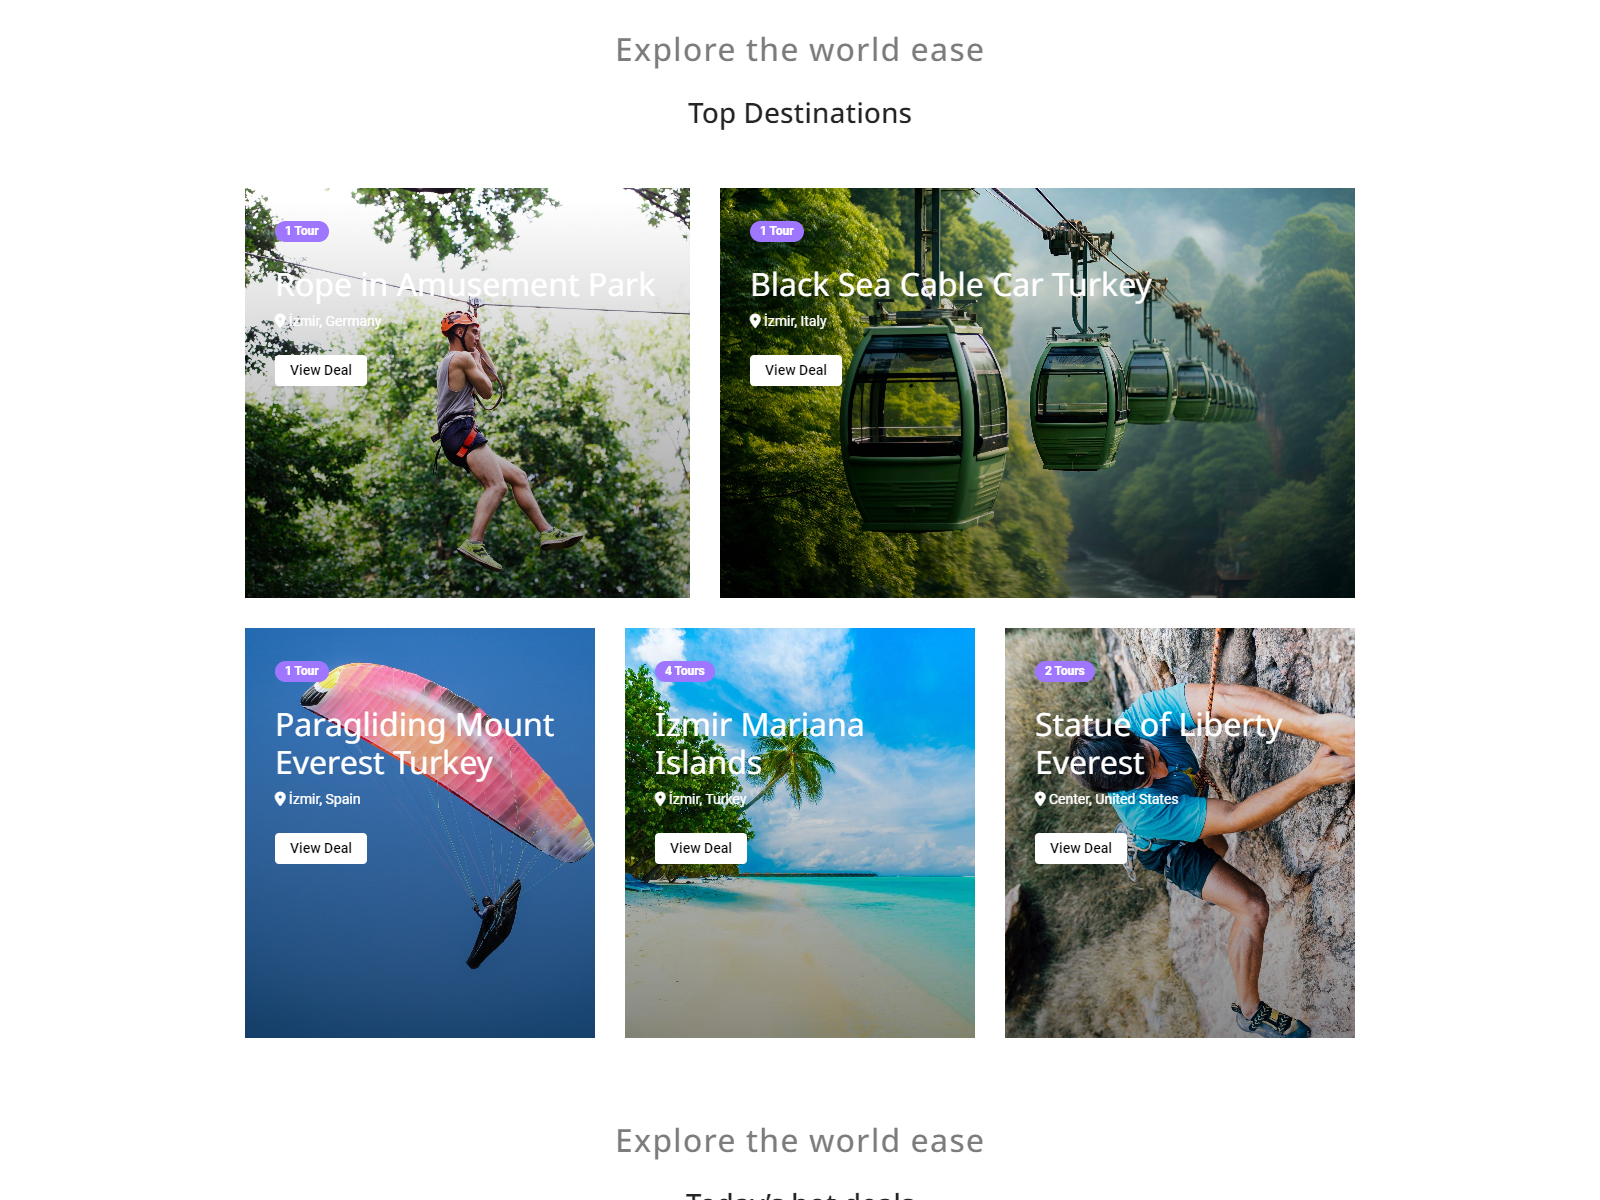Click location pin icon beside İzmir, Italy
Screen dimensions: 1600x1200
(x=755, y=321)
